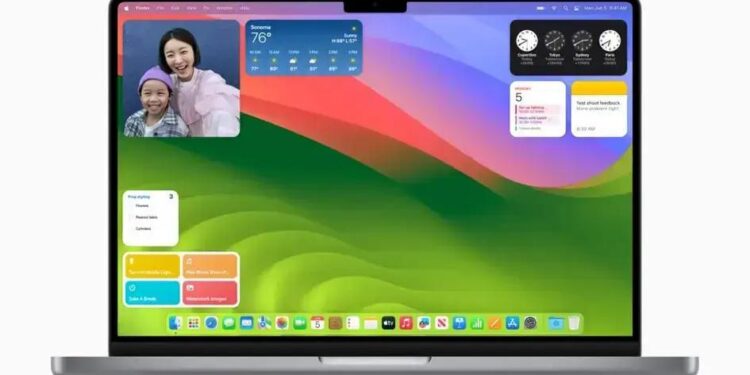Open the Calendar widget showing 5

pyautogui.click(x=538, y=109)
